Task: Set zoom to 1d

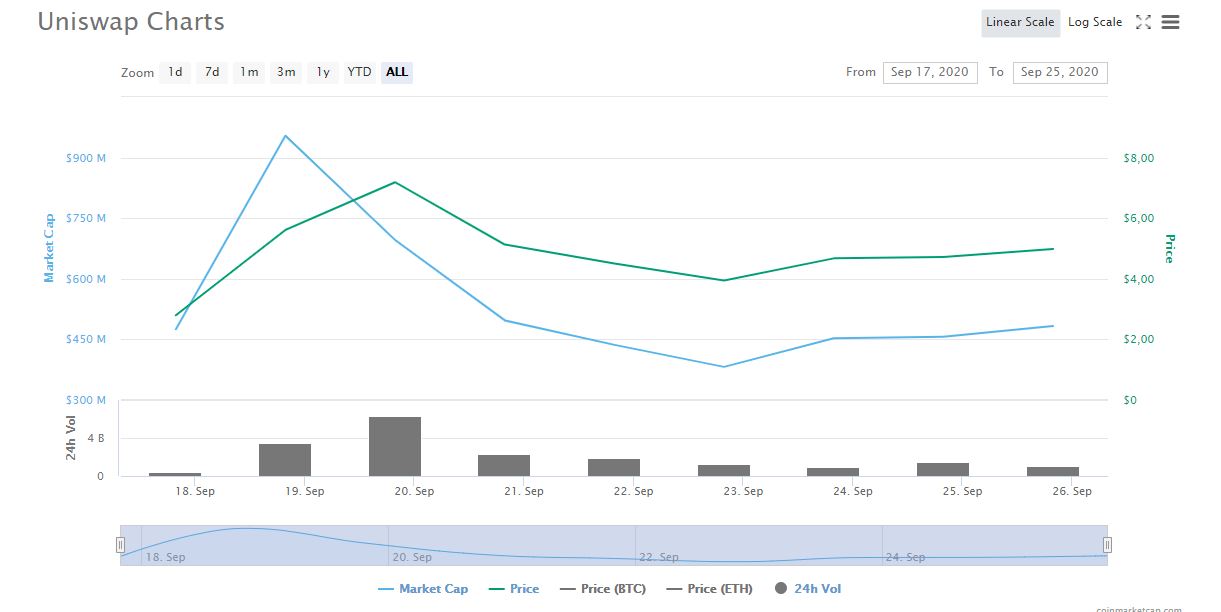Action: pos(175,72)
